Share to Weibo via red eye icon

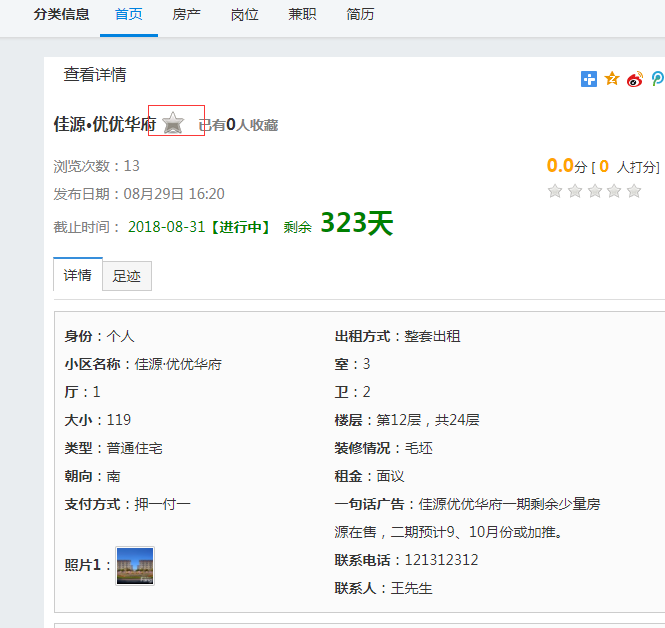[635, 79]
